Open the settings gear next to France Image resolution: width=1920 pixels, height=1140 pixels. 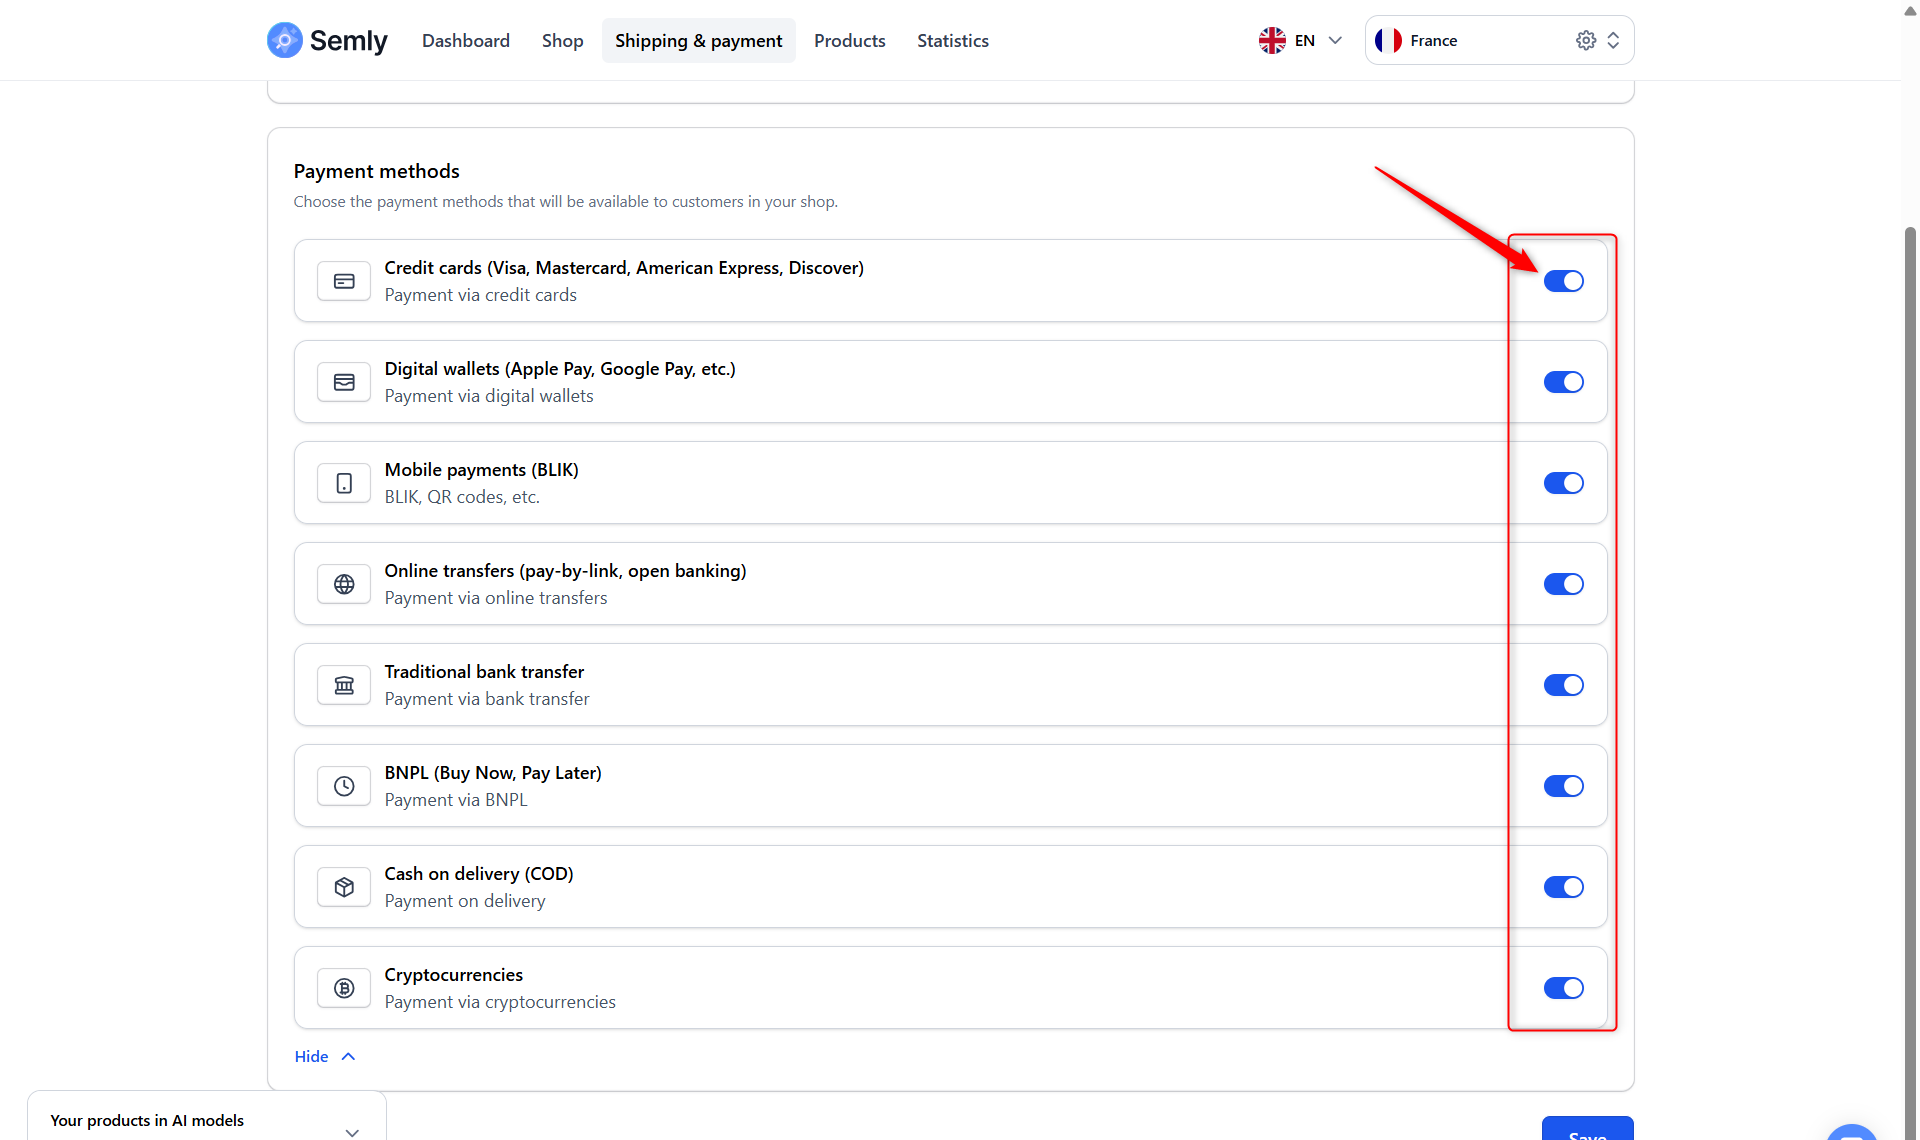coord(1586,40)
